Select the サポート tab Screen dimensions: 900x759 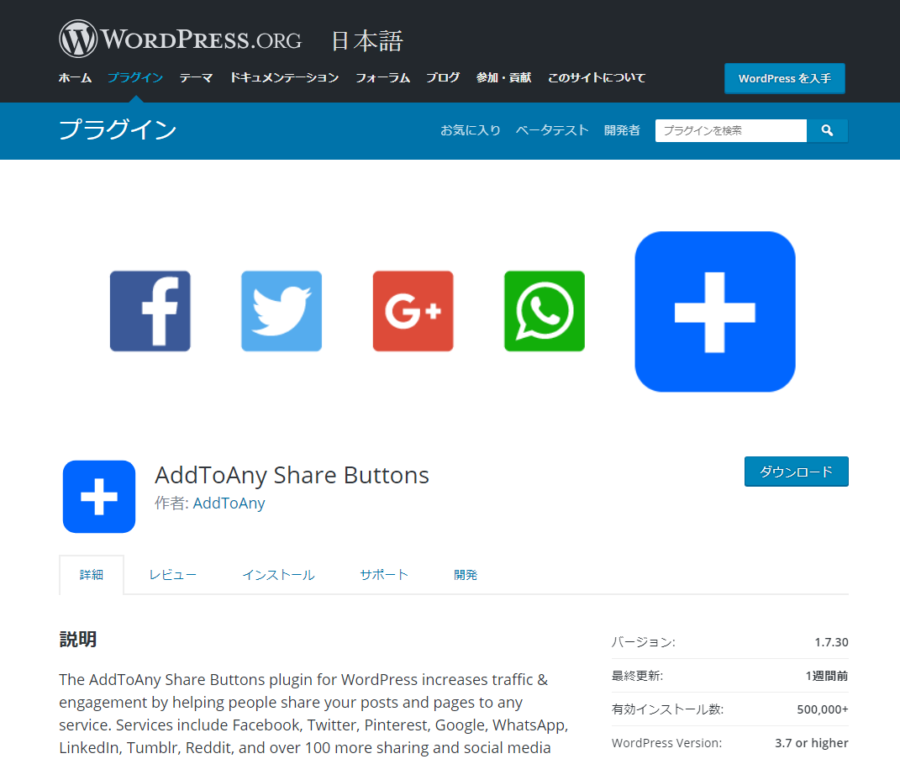tap(384, 574)
